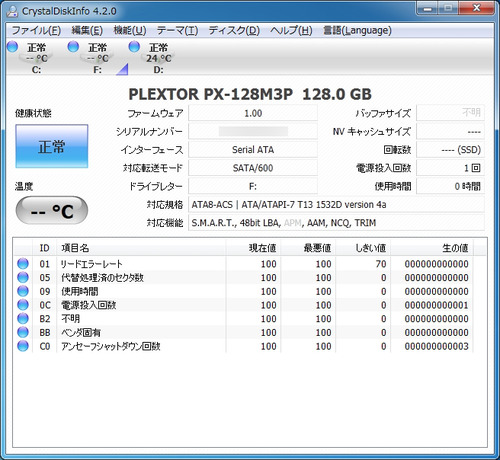Open the 言語(Language) menu
The width and height of the screenshot is (500, 460).
[x=357, y=31]
